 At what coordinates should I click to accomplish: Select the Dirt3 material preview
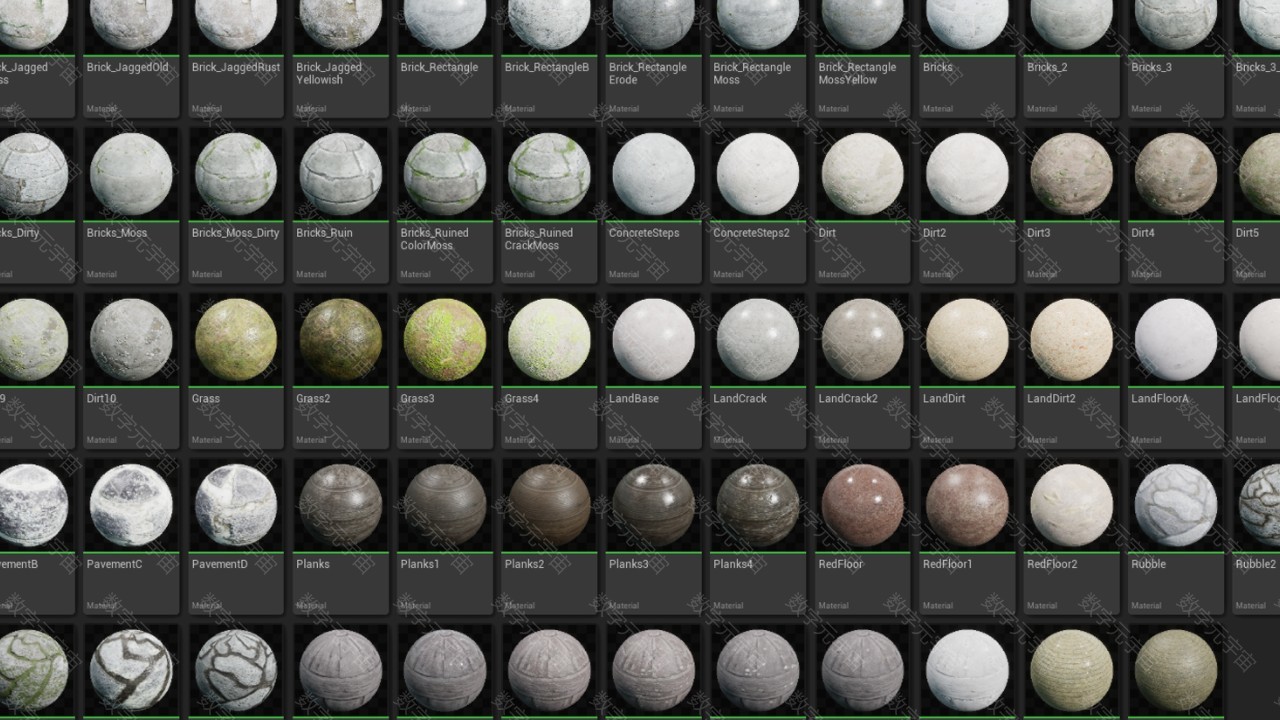coord(1071,173)
